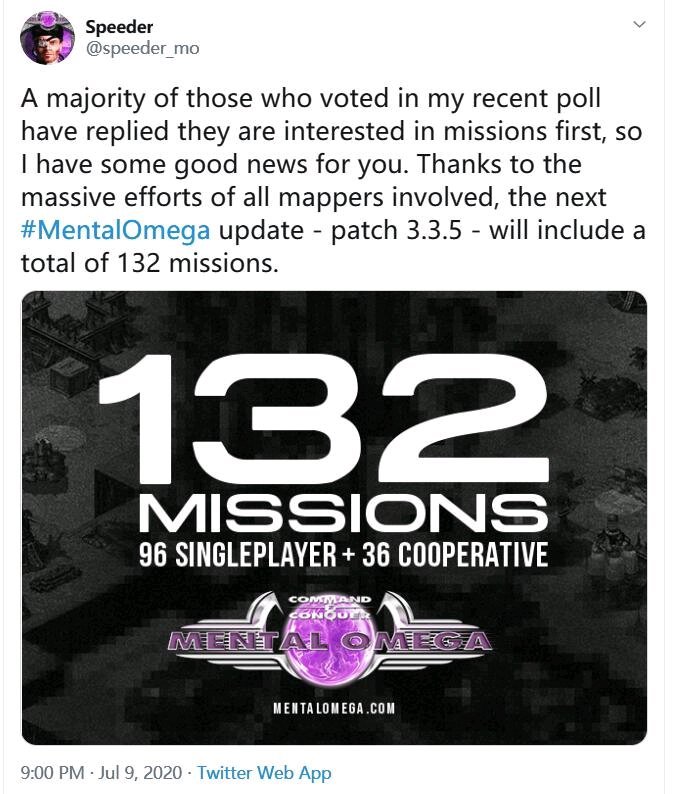Open Speeder's profile avatar picture
The height and width of the screenshot is (794, 674).
[x=47, y=38]
